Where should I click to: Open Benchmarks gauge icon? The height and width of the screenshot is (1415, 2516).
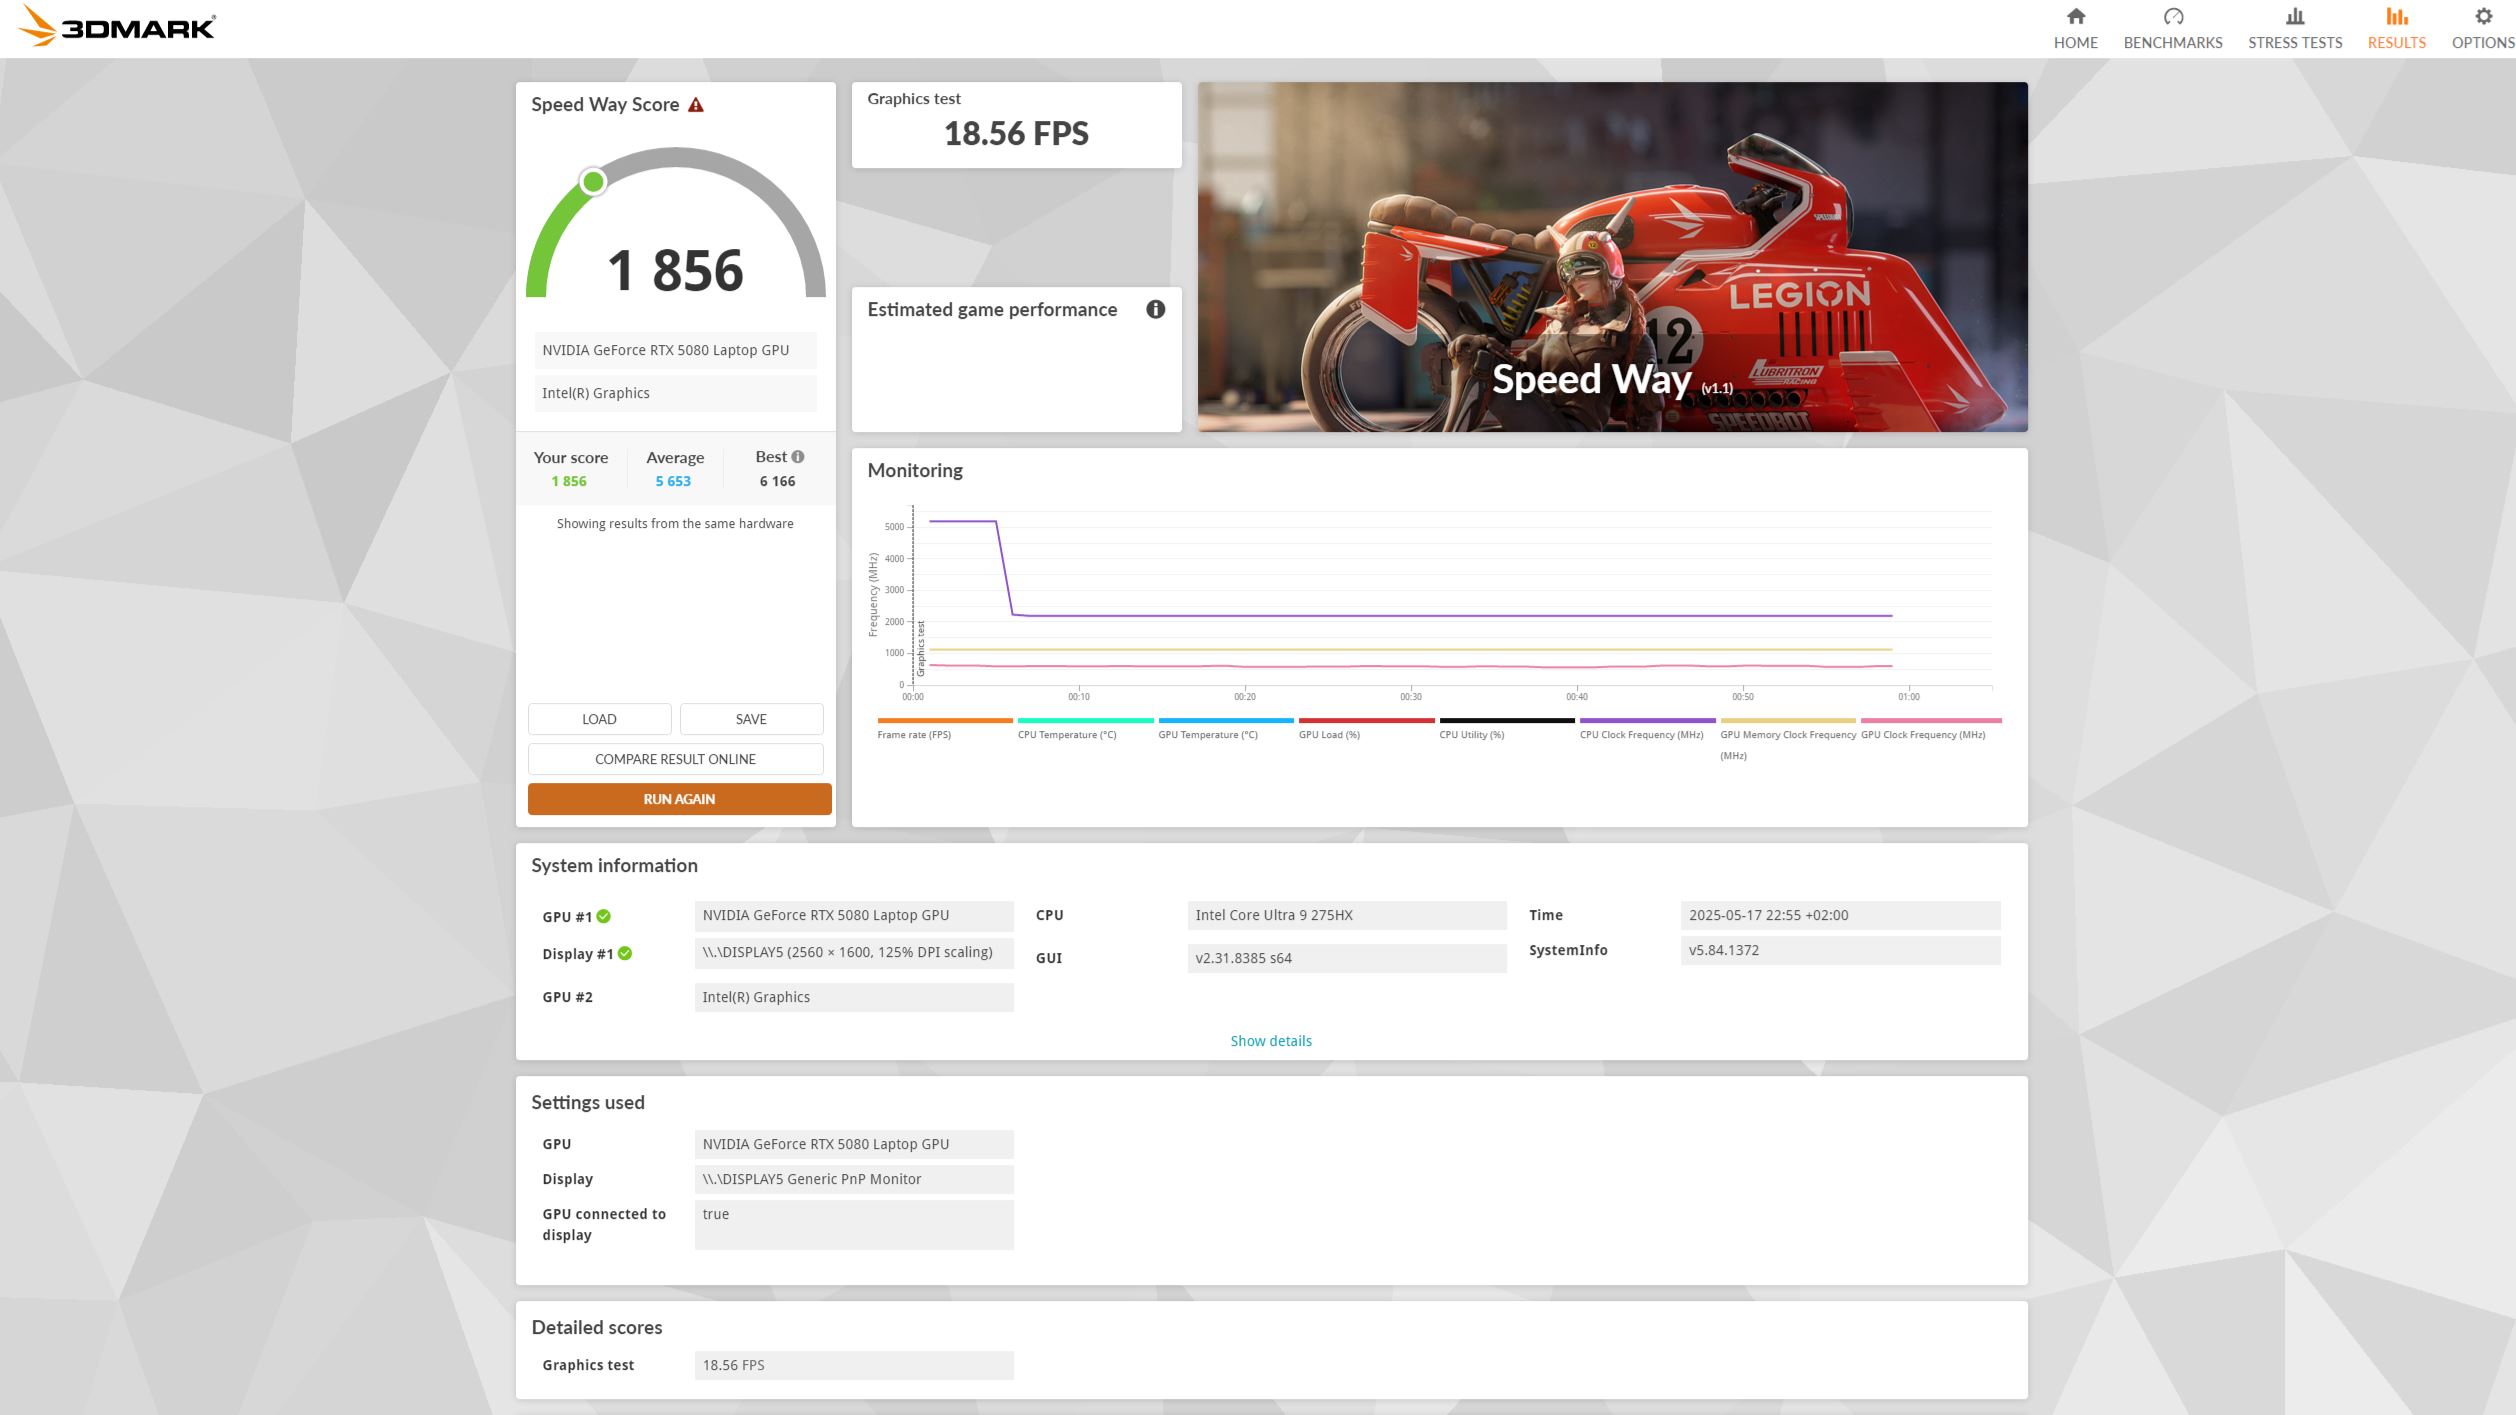click(x=2173, y=16)
